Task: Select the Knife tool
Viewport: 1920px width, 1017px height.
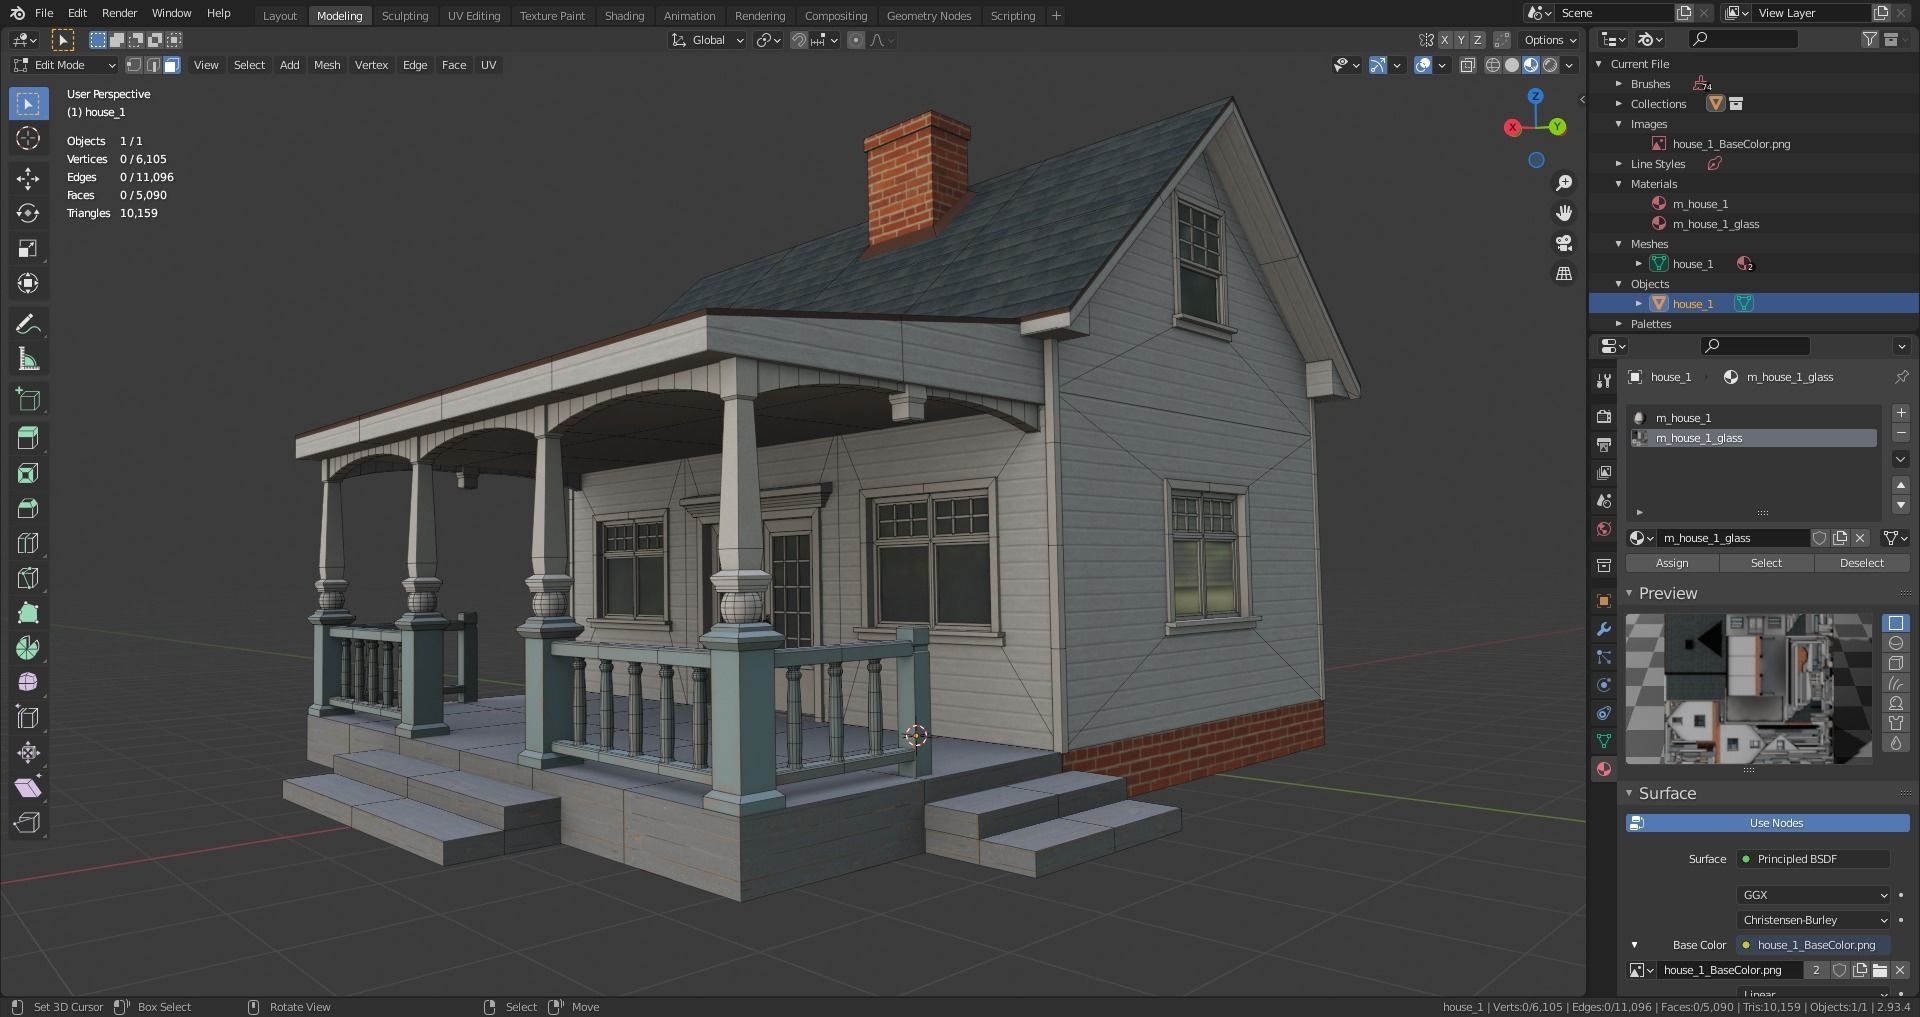Action: 28,578
